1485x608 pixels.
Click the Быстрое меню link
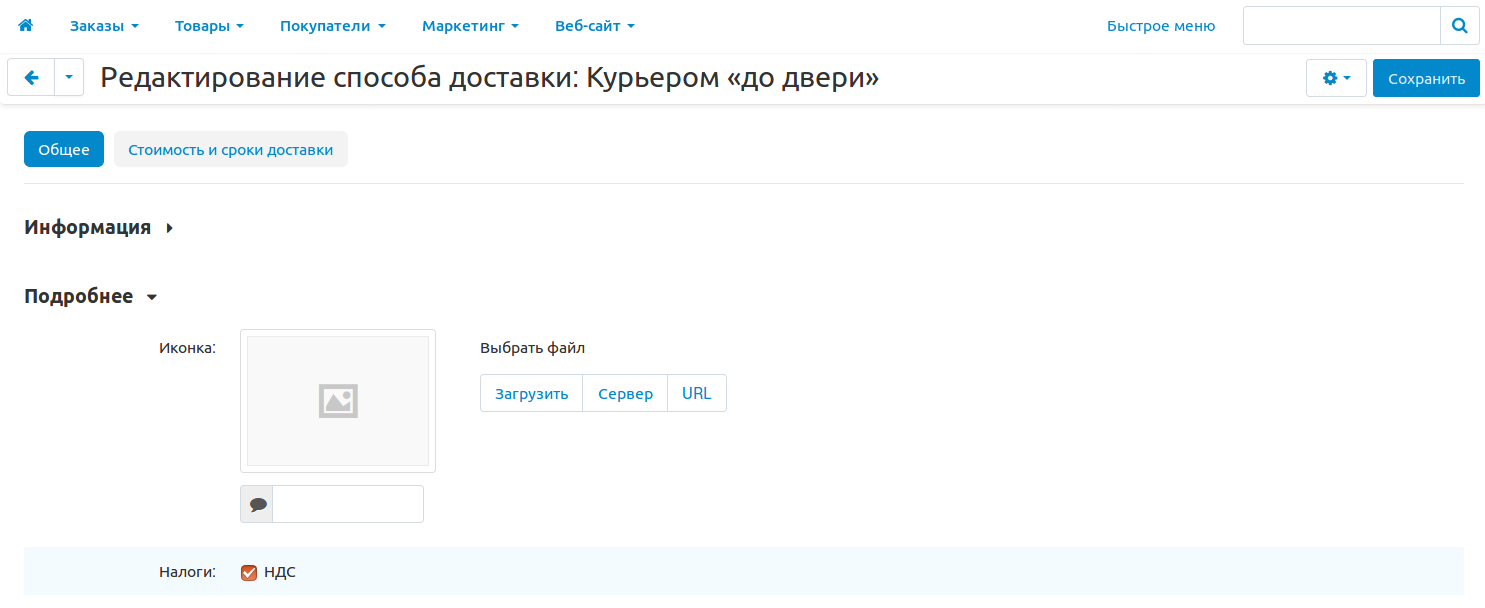tap(1160, 26)
